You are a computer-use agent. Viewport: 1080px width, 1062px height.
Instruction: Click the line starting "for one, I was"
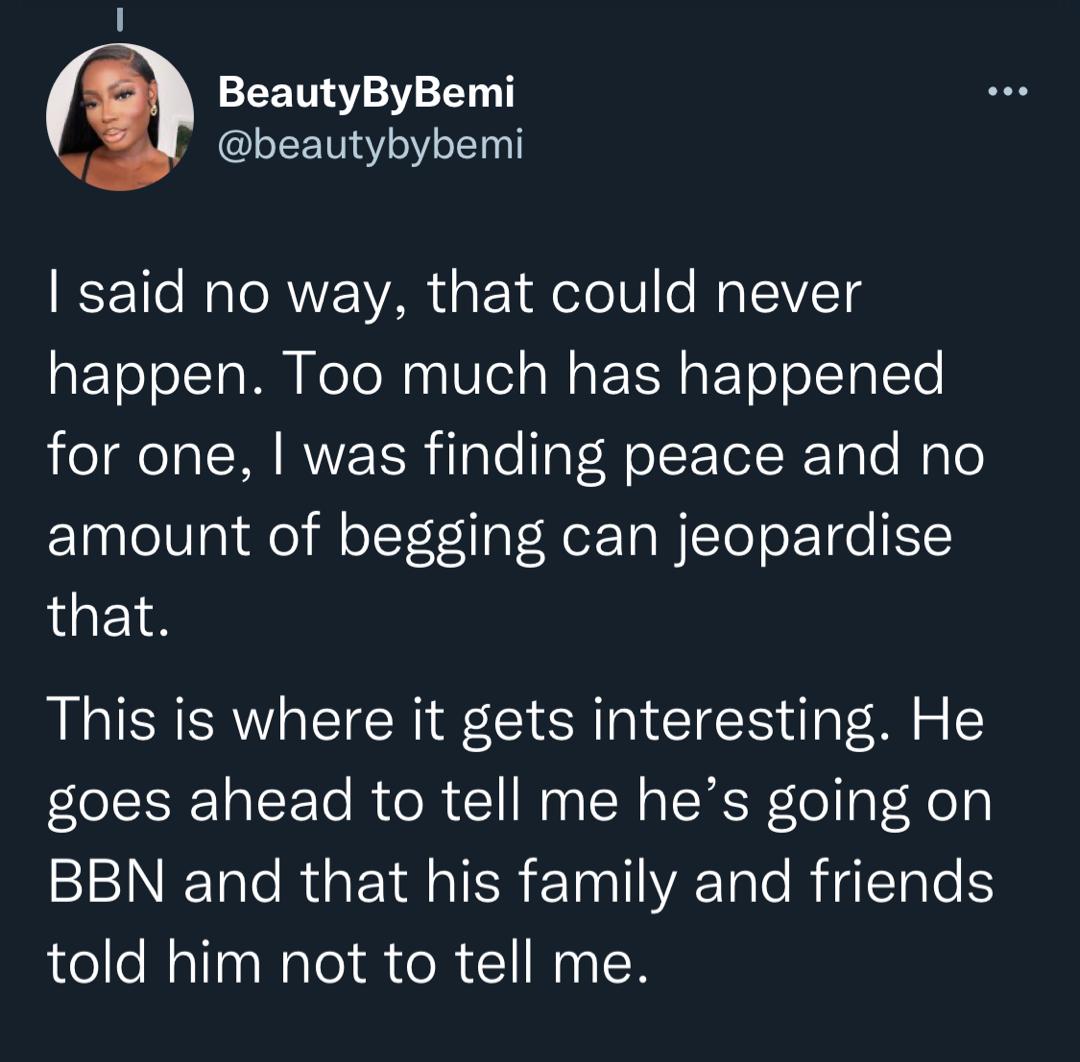[515, 455]
